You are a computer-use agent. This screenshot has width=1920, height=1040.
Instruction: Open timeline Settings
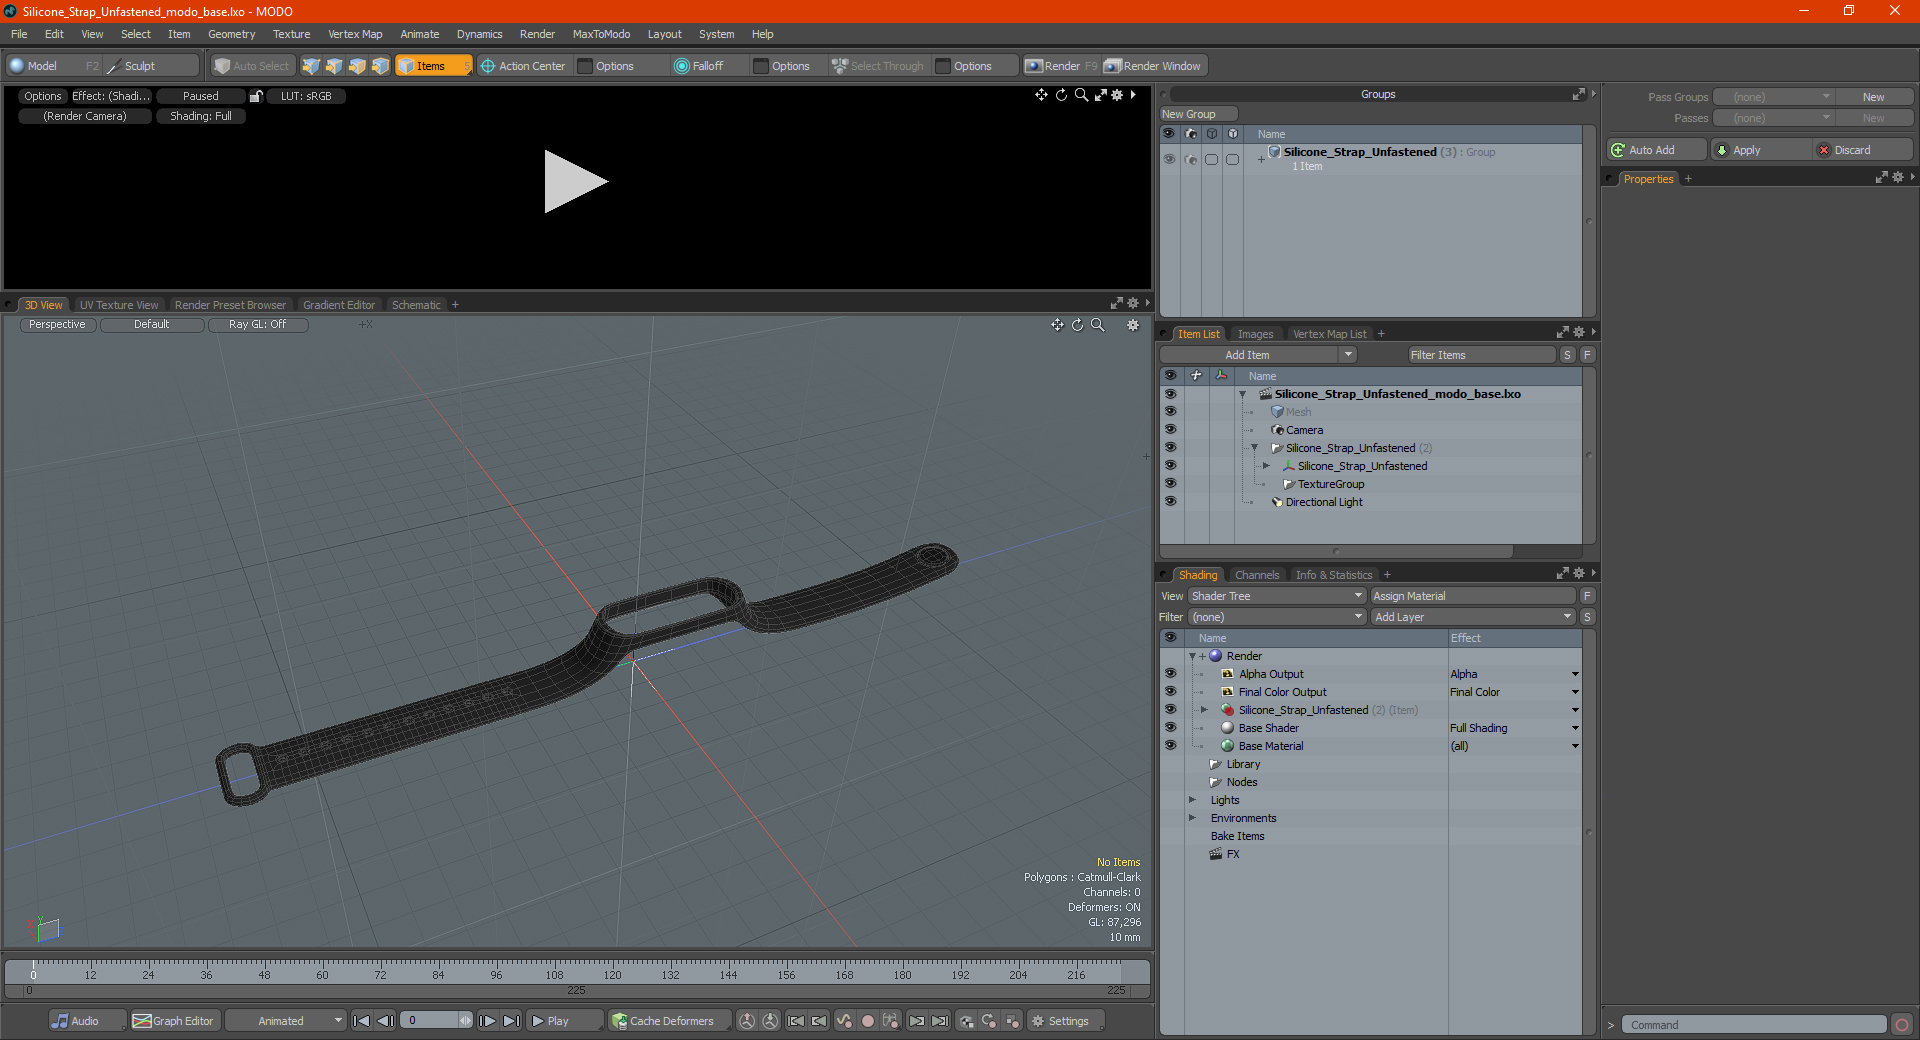click(x=1066, y=1021)
